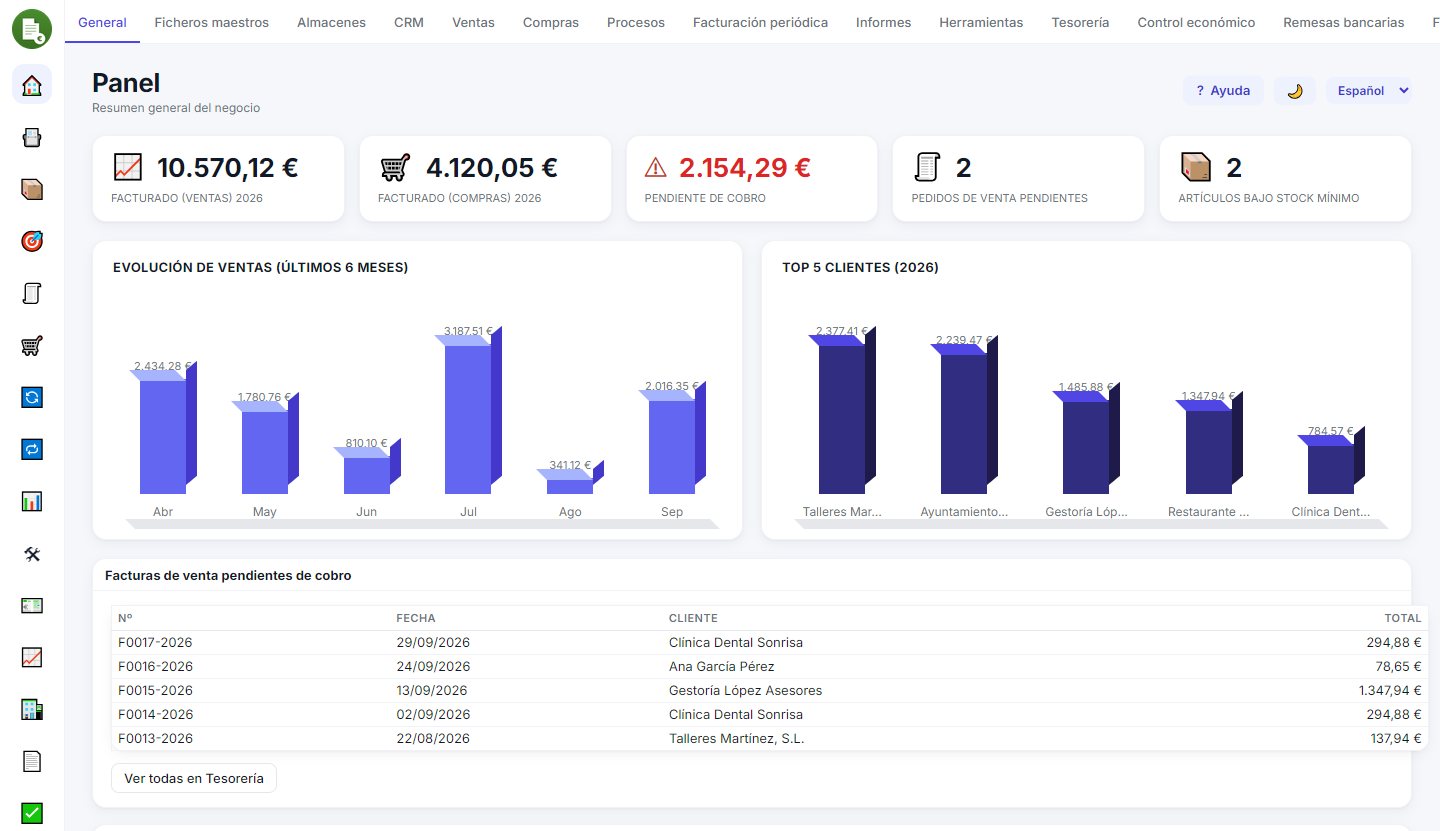Viewport: 1440px width, 831px height.
Task: Open the Pendiente de cobro card
Action: (x=752, y=179)
